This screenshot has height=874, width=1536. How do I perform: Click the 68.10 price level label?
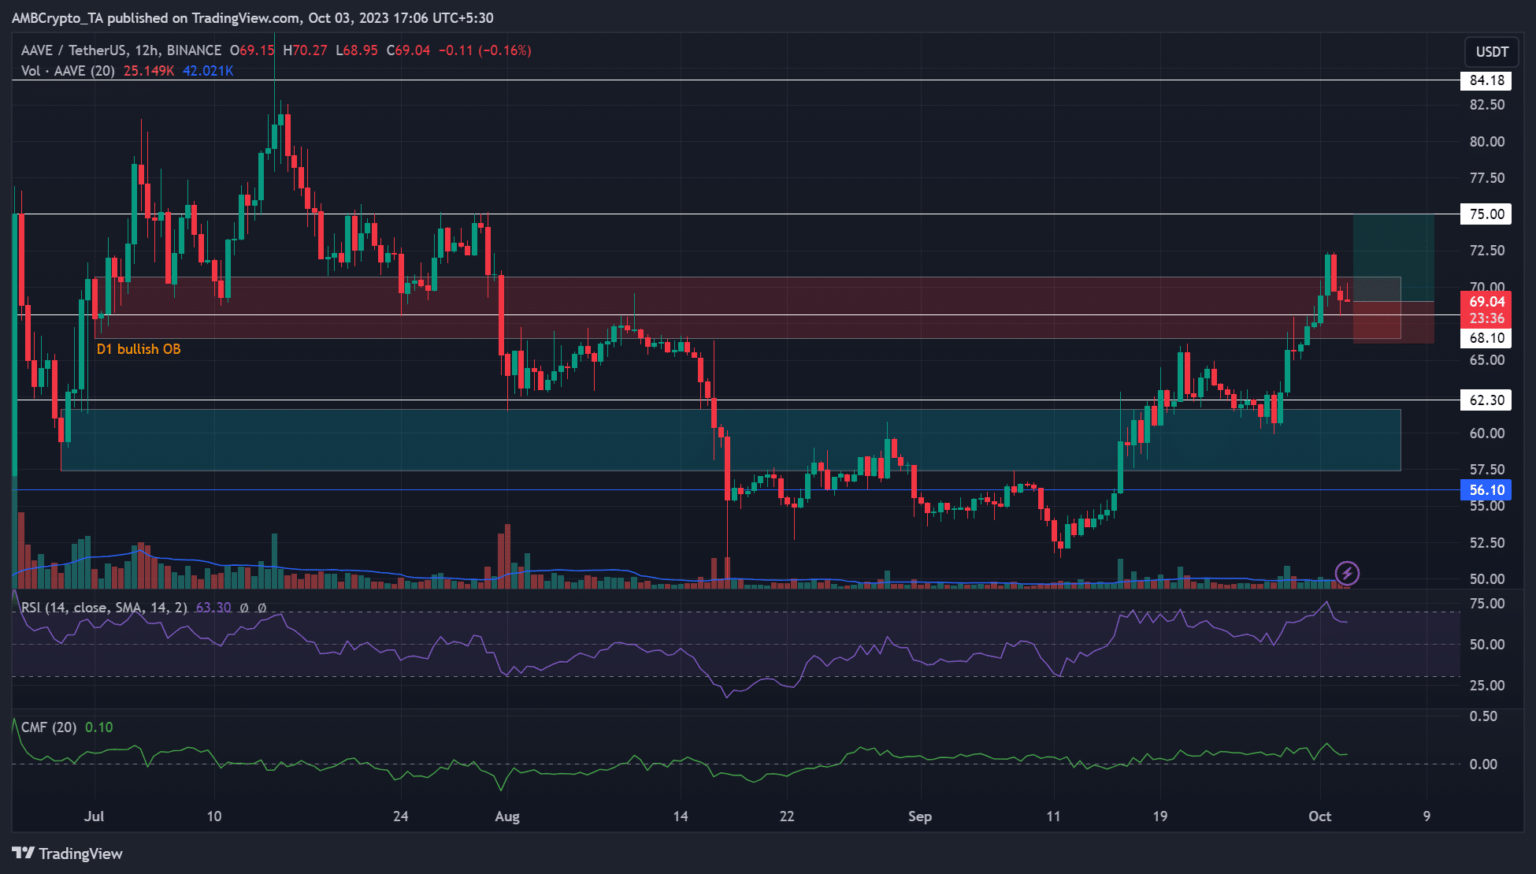pyautogui.click(x=1486, y=338)
